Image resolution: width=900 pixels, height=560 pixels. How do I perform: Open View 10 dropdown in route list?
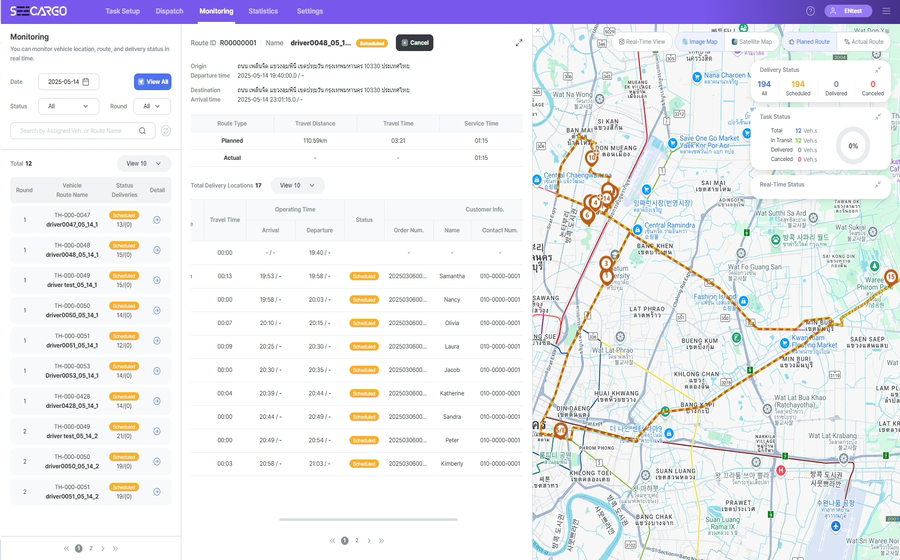[x=144, y=164]
